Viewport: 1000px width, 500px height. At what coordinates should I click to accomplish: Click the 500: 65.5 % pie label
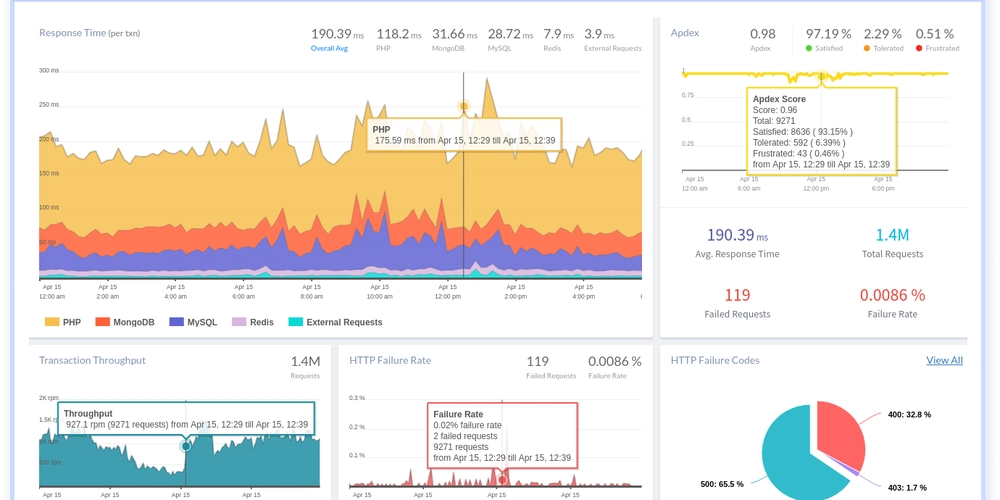[x=721, y=484]
